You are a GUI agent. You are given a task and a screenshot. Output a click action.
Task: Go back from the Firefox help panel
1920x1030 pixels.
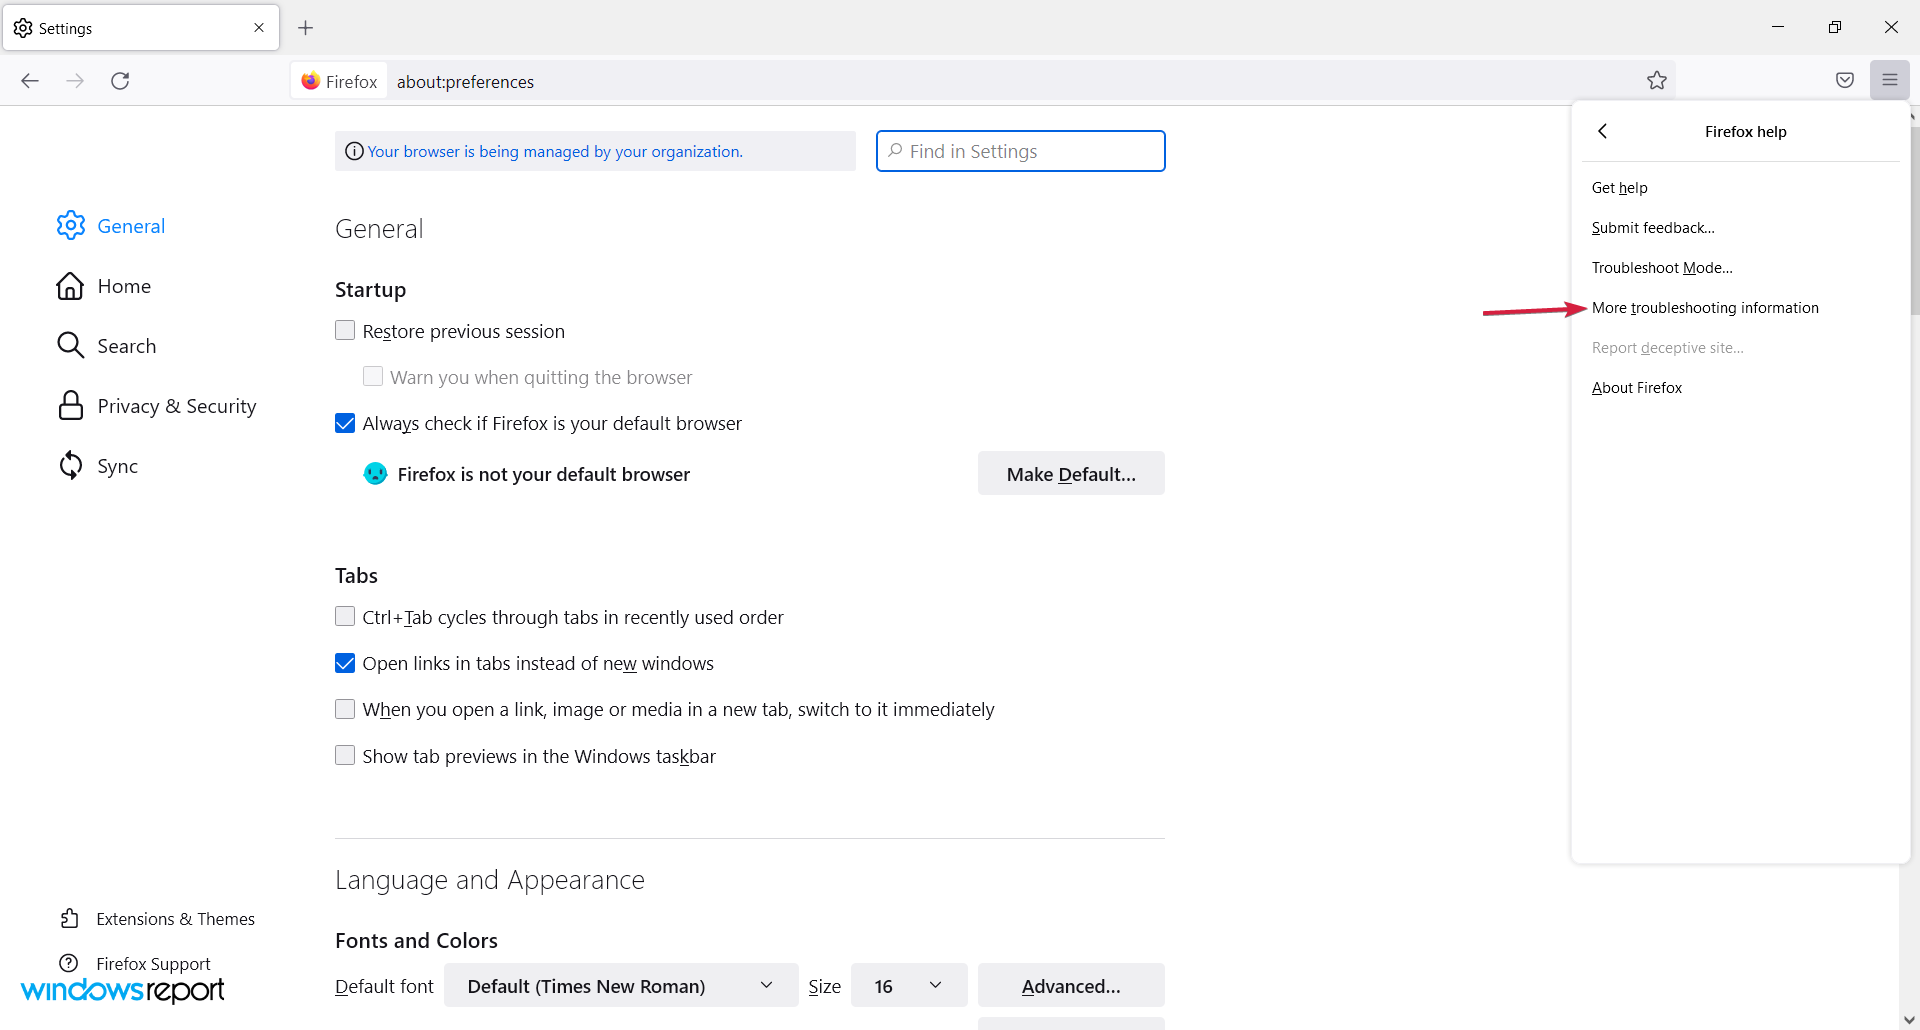click(x=1603, y=131)
